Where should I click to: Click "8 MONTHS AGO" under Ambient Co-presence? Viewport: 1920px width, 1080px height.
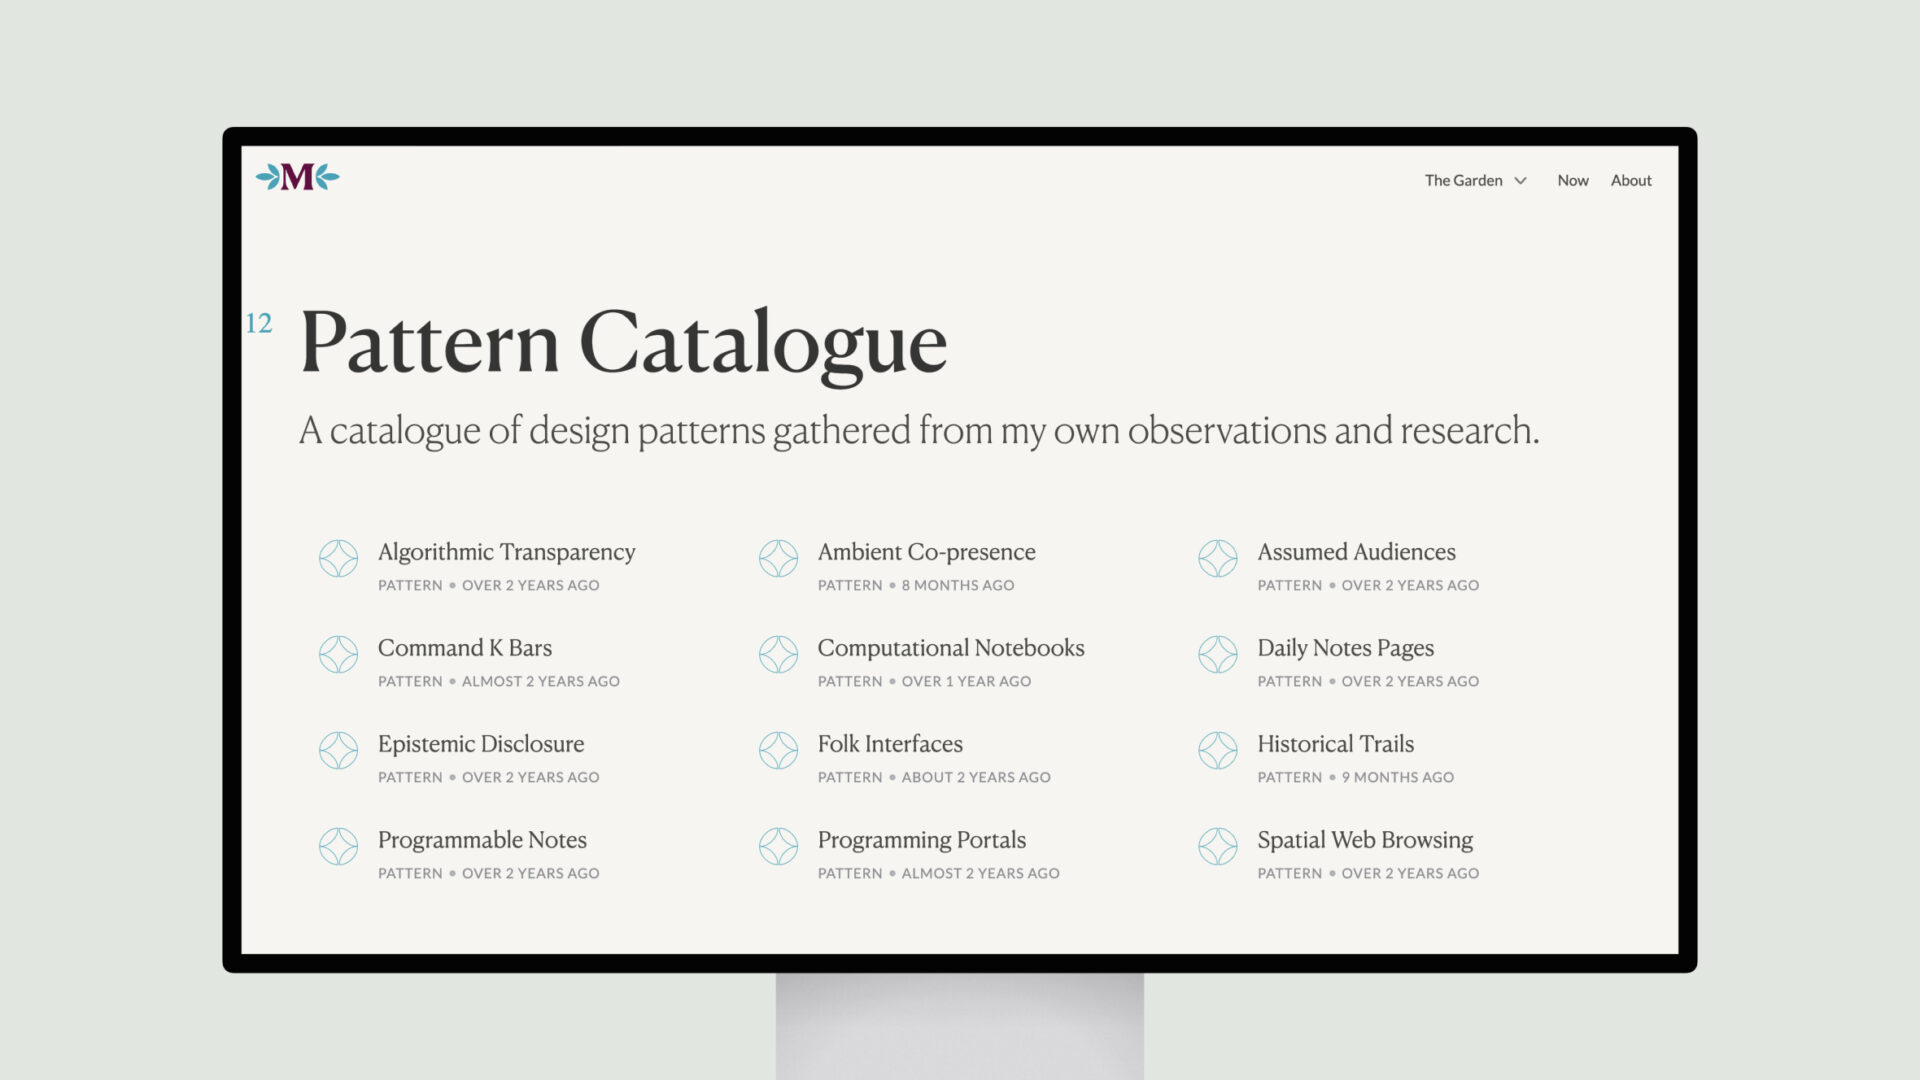pos(957,585)
